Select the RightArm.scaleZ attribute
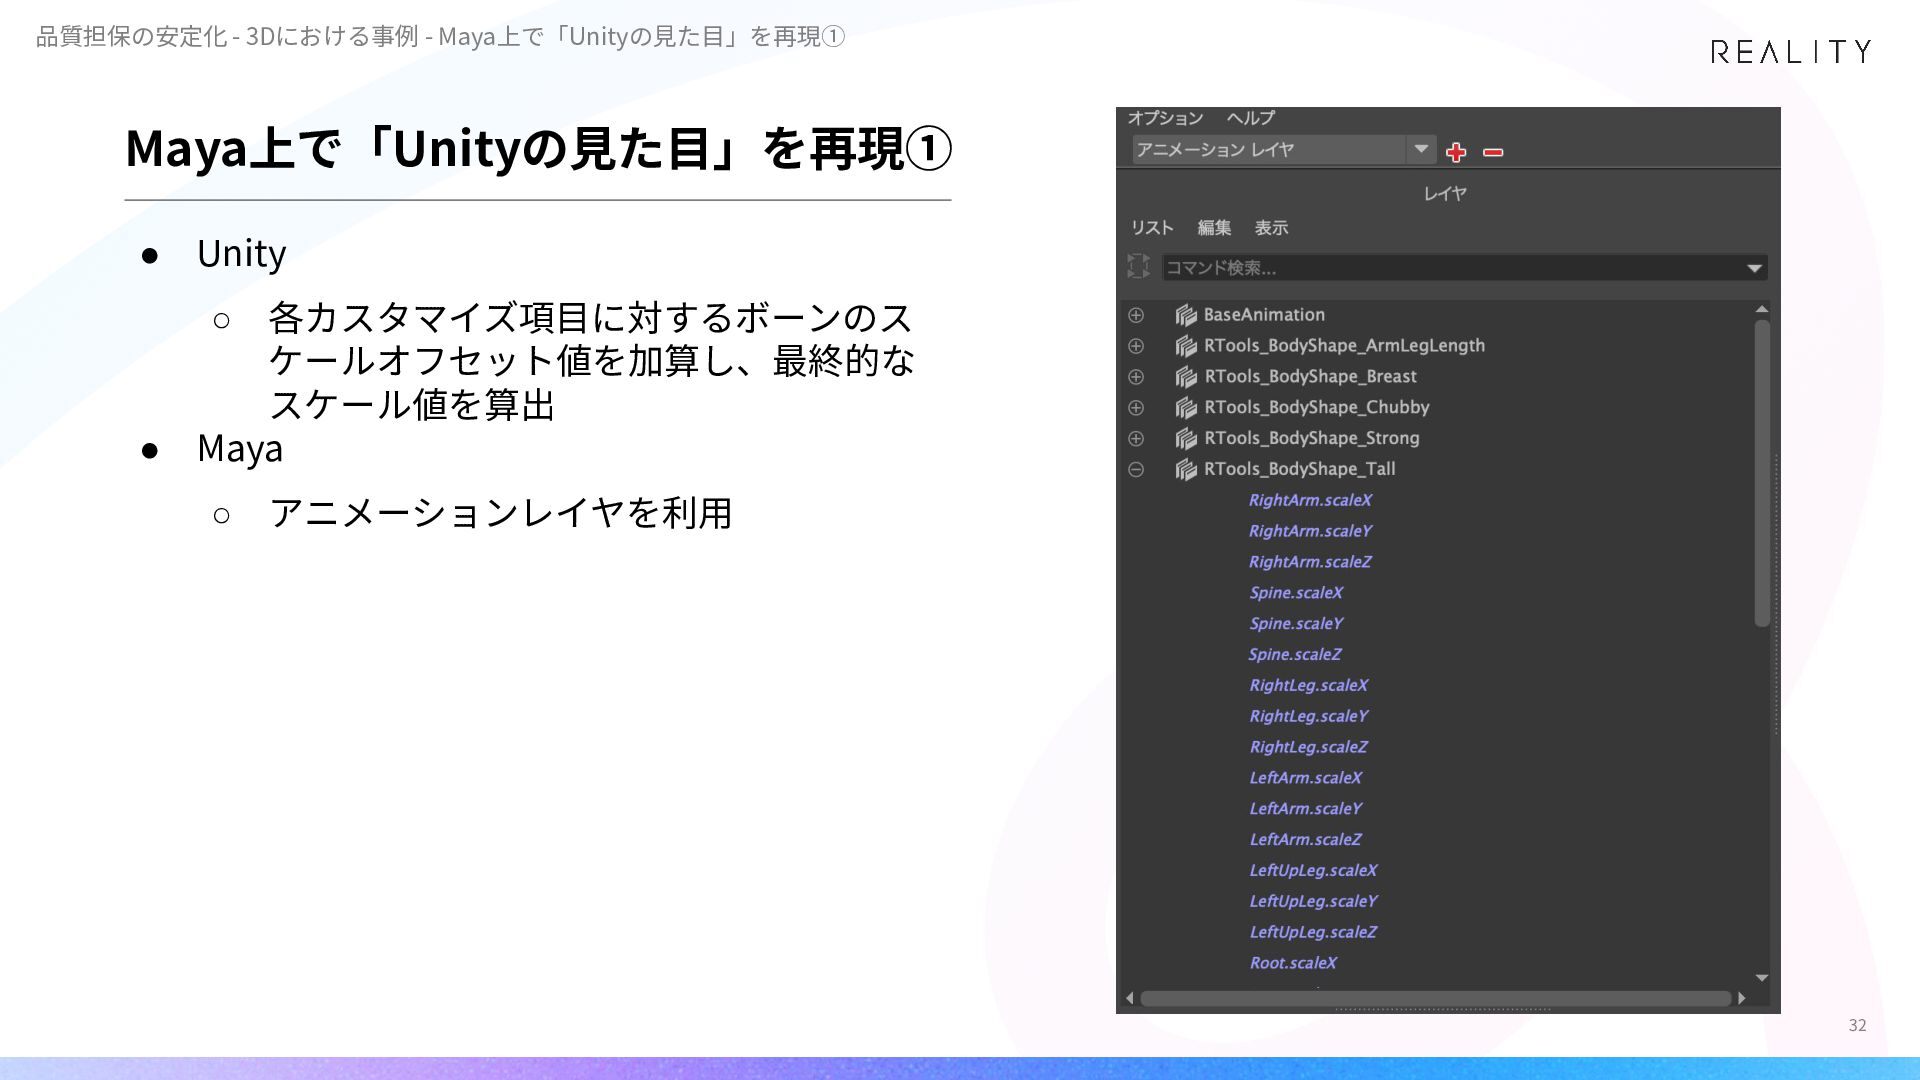 [1310, 562]
